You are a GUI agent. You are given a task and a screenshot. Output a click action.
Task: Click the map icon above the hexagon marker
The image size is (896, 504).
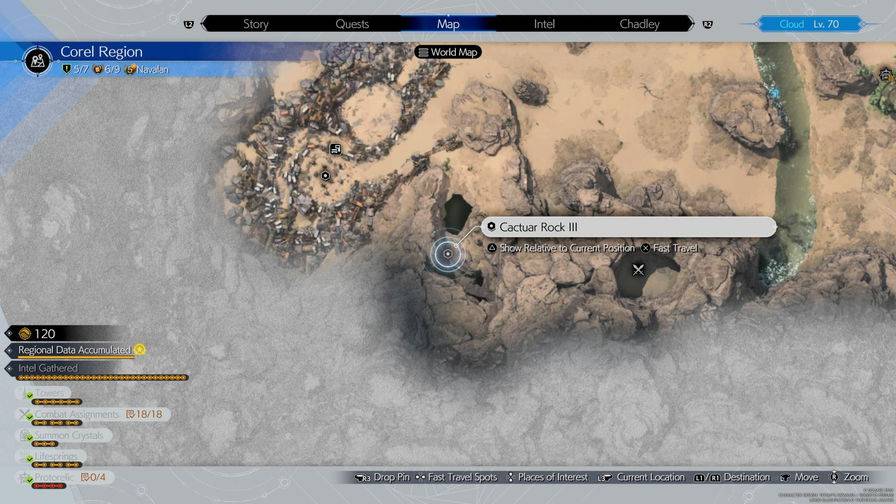coord(336,150)
